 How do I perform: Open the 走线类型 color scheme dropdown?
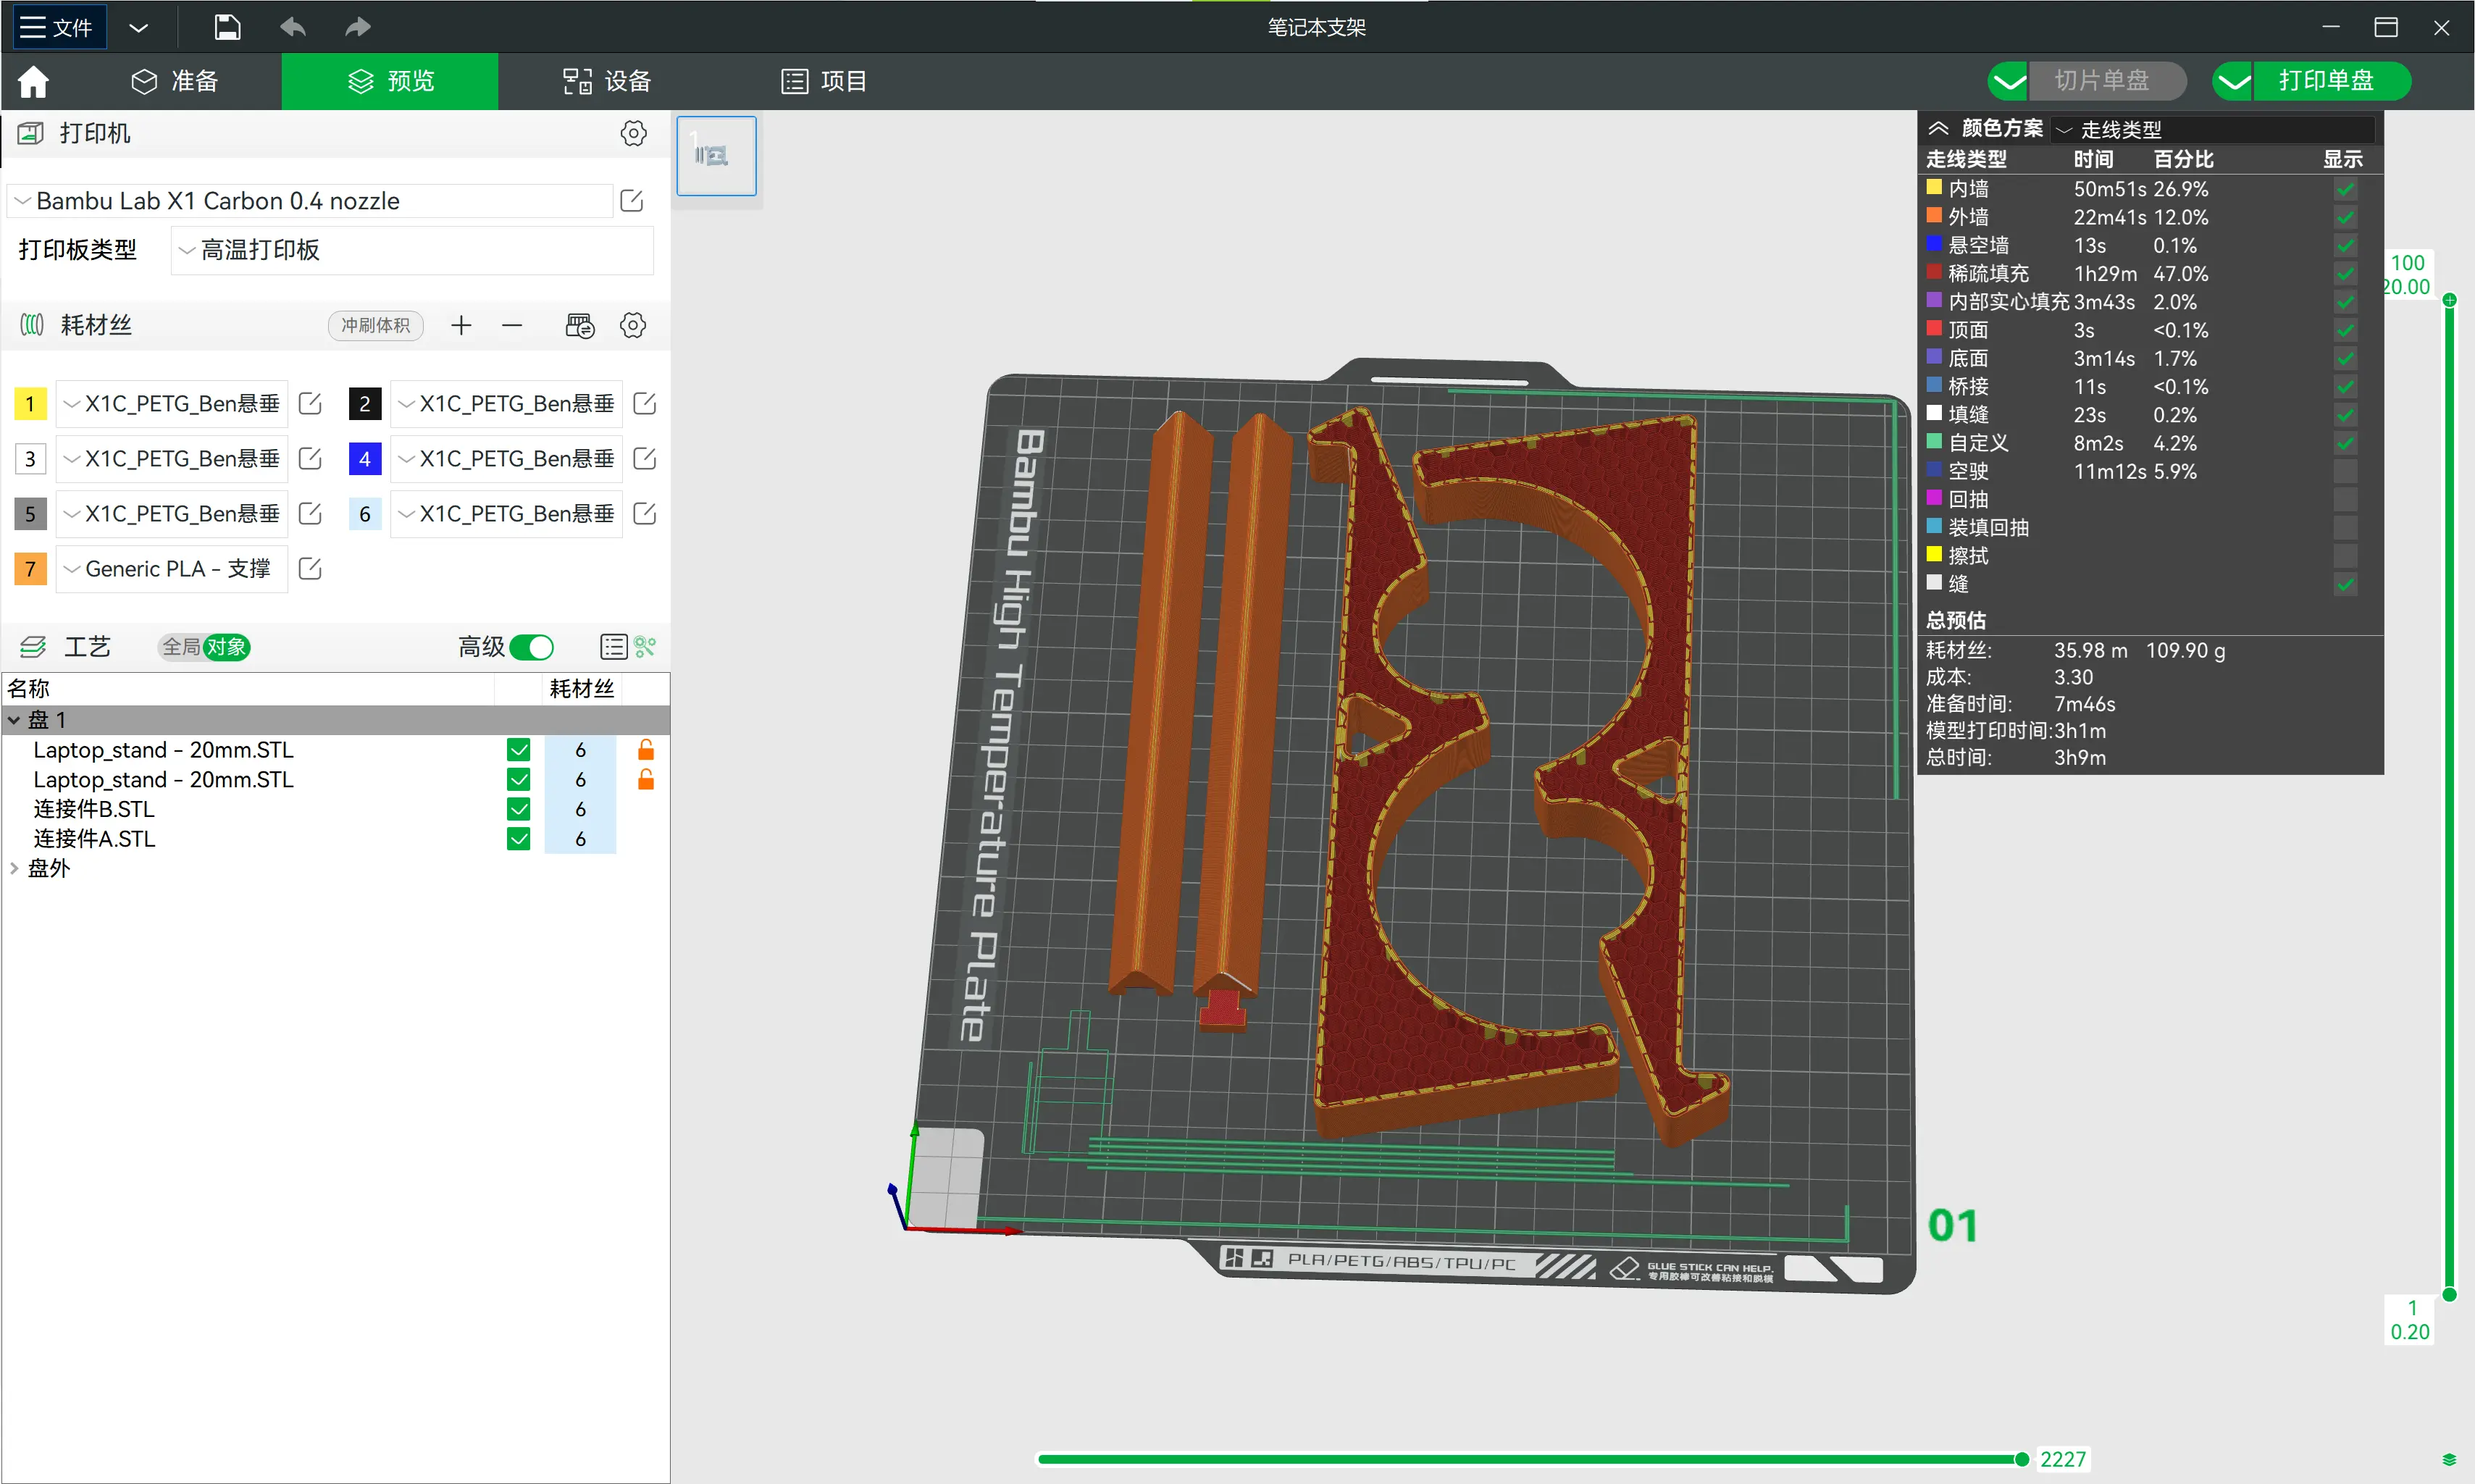pos(2213,129)
